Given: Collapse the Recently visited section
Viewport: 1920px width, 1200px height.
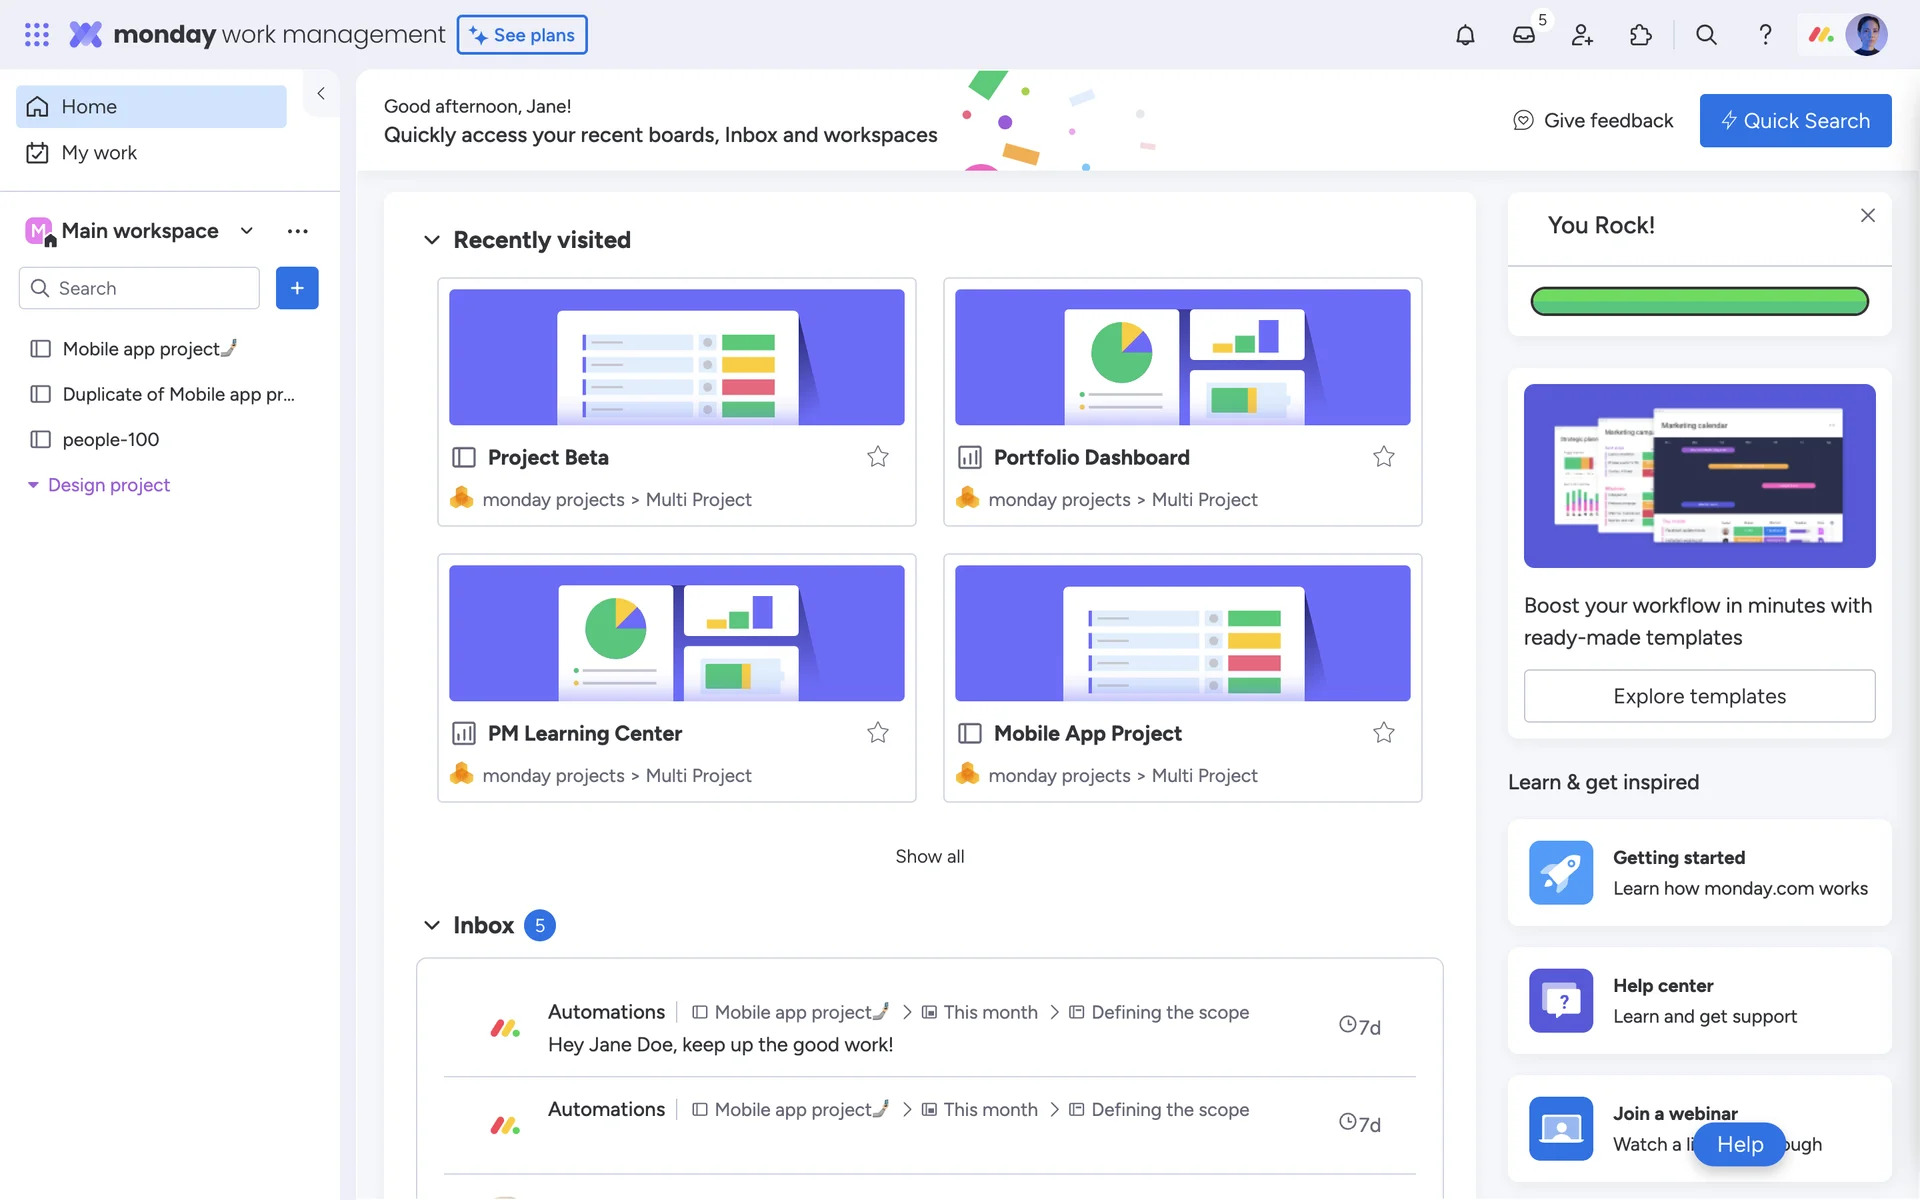Looking at the screenshot, I should pos(432,240).
